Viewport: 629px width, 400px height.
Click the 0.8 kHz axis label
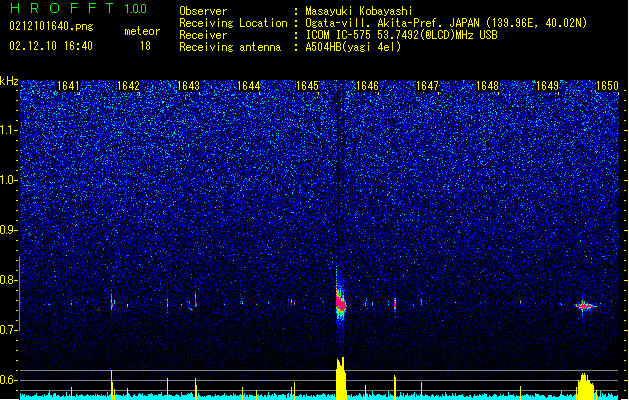click(9, 280)
